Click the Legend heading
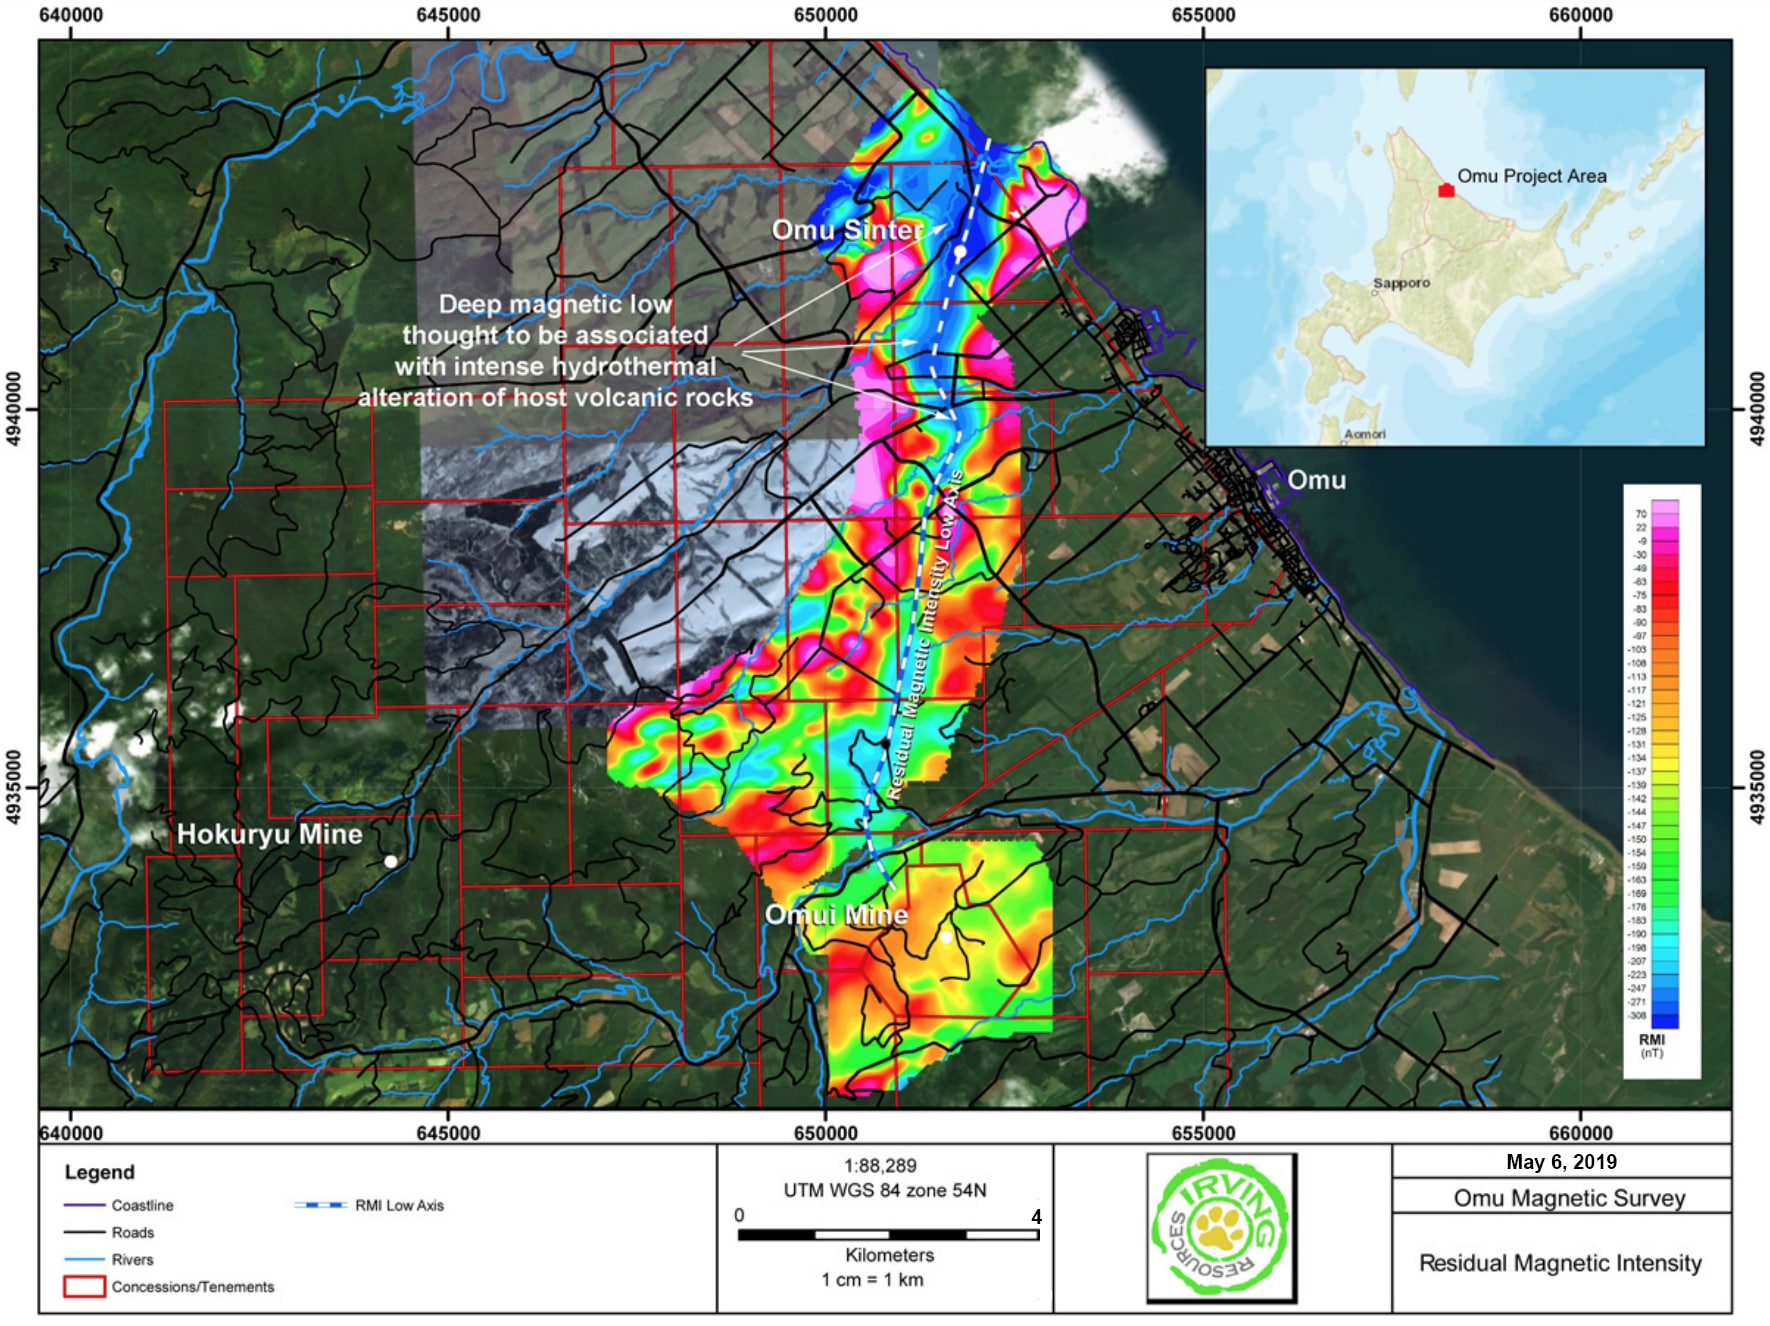 99,1172
